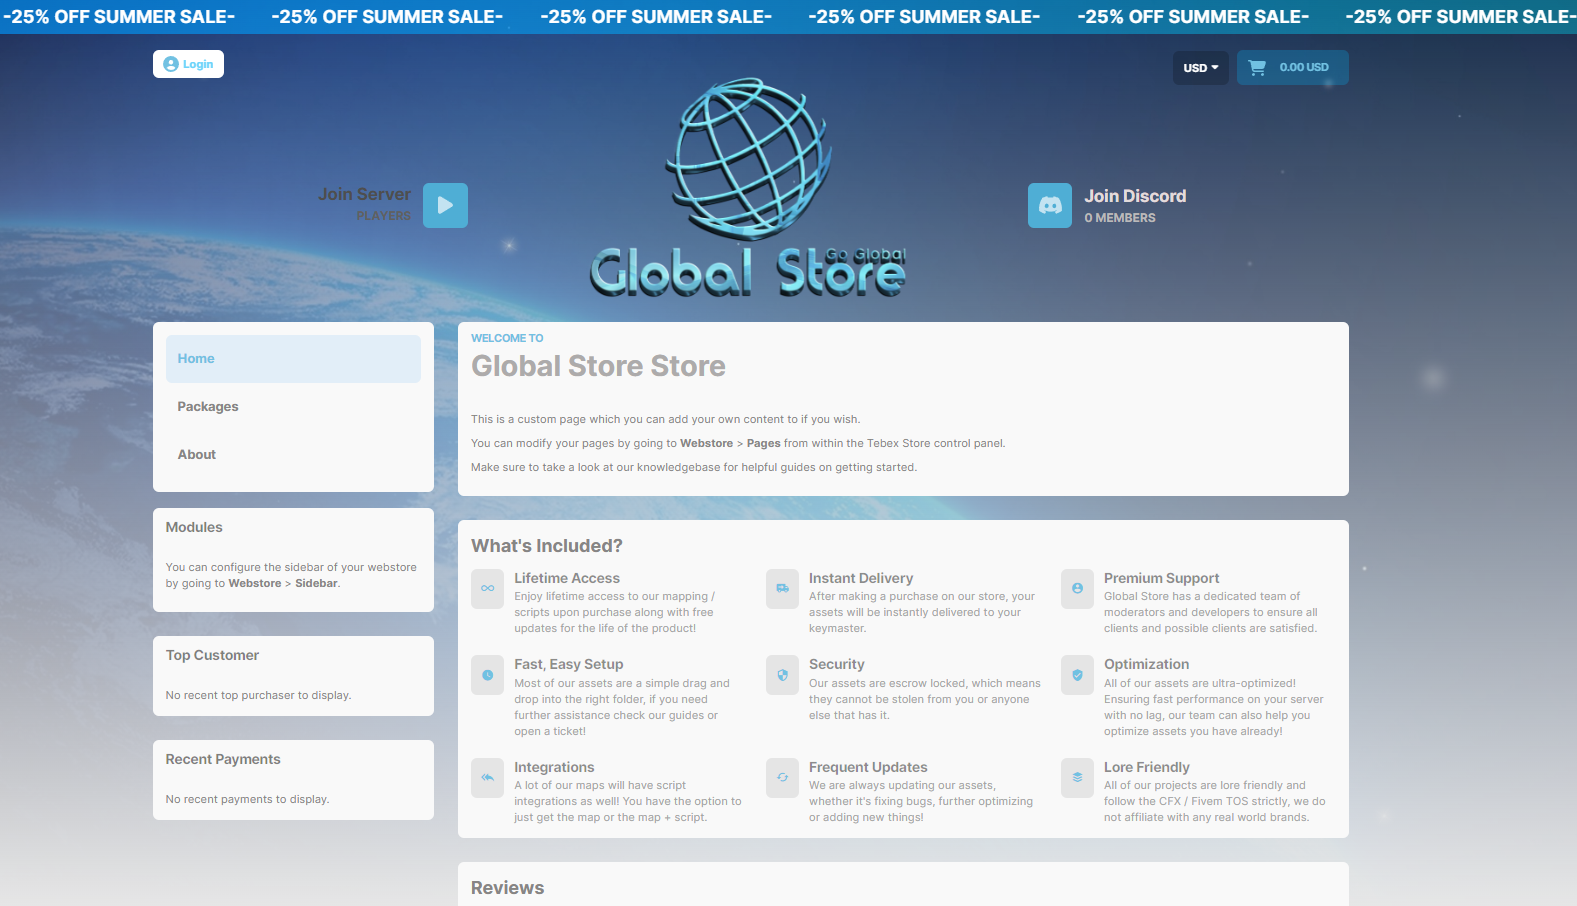Click 'No recent top purchaser to display.' text

[x=258, y=695]
